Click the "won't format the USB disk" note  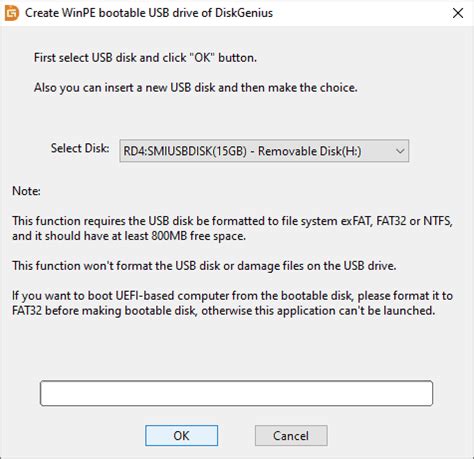(x=204, y=266)
